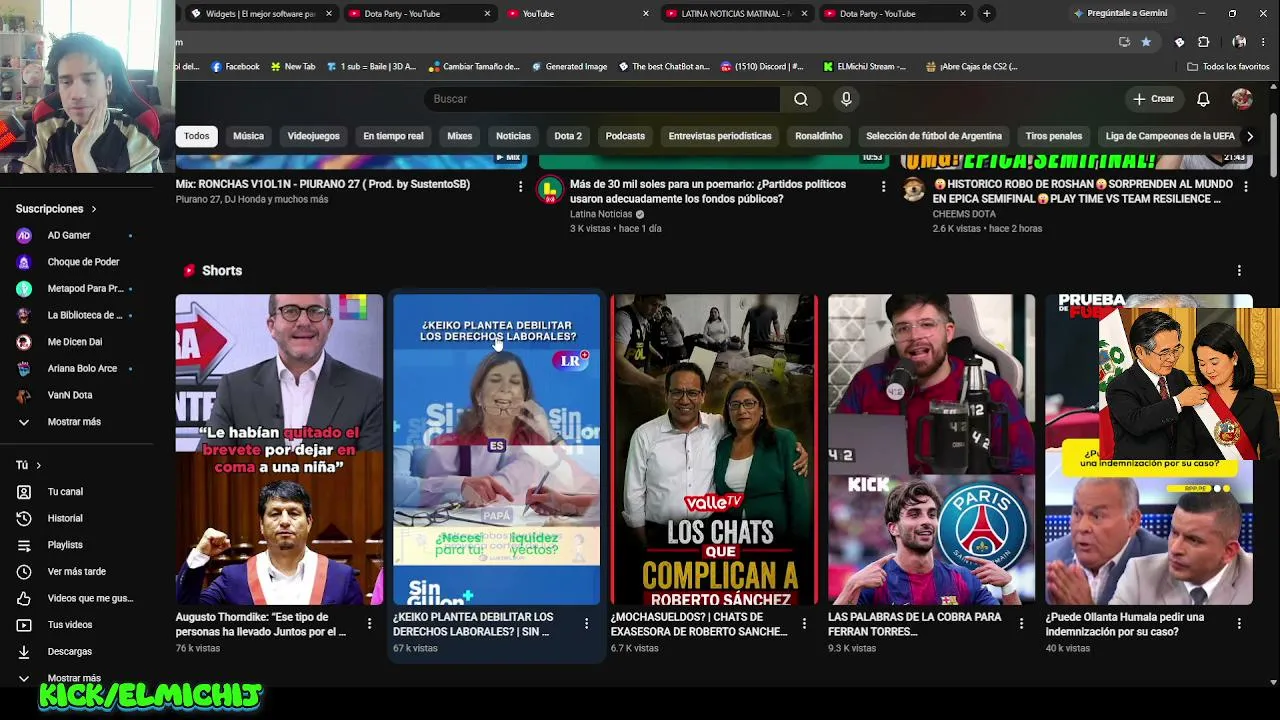Open ¿Puede Ollanta Humala pedir una indemnización short title
The image size is (1280, 720).
click(x=1125, y=624)
